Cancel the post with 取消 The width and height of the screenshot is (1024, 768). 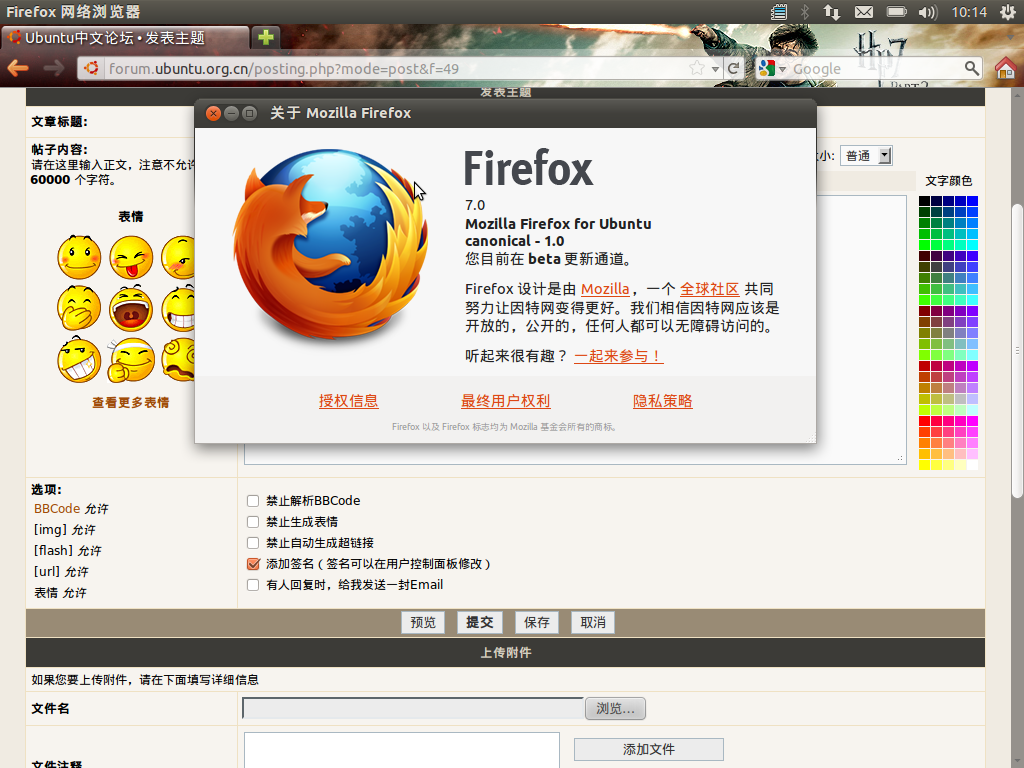(x=592, y=622)
